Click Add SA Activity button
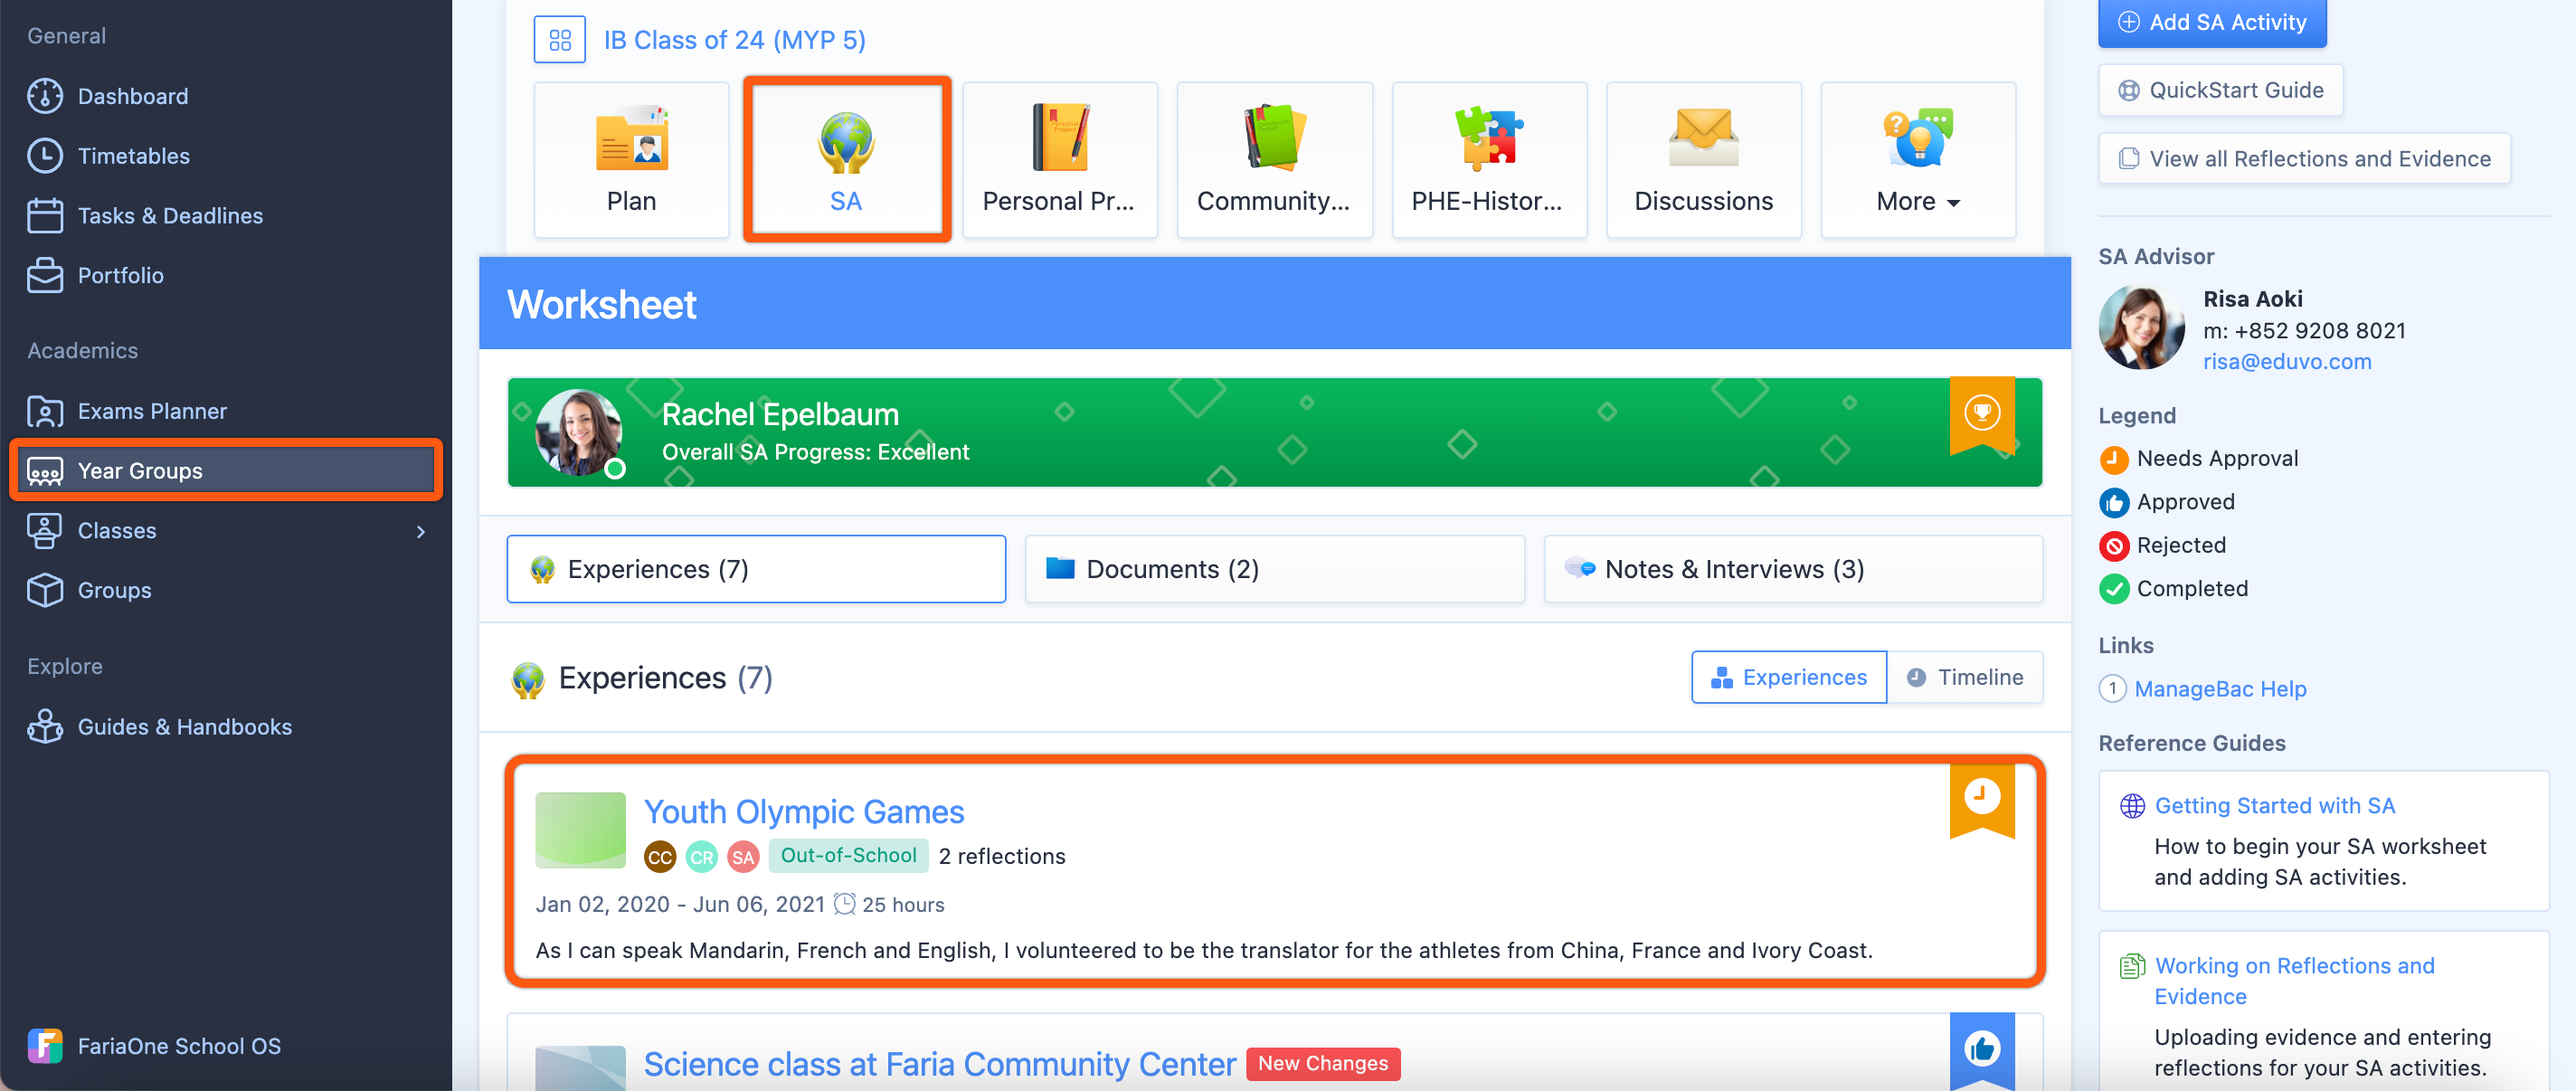2576x1091 pixels. [x=2212, y=22]
